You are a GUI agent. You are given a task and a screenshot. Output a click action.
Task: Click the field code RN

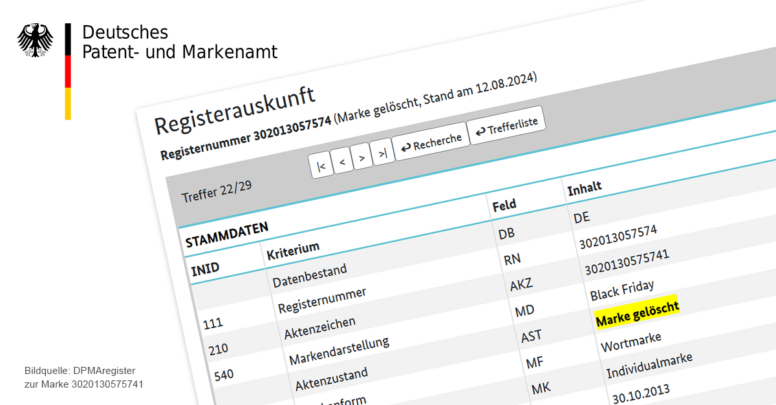click(512, 259)
